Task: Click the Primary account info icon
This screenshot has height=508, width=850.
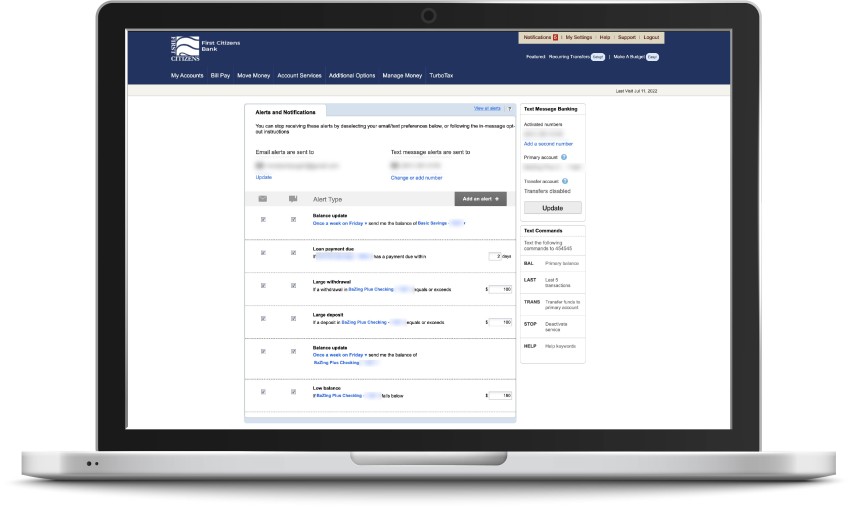Action: pyautogui.click(x=564, y=157)
